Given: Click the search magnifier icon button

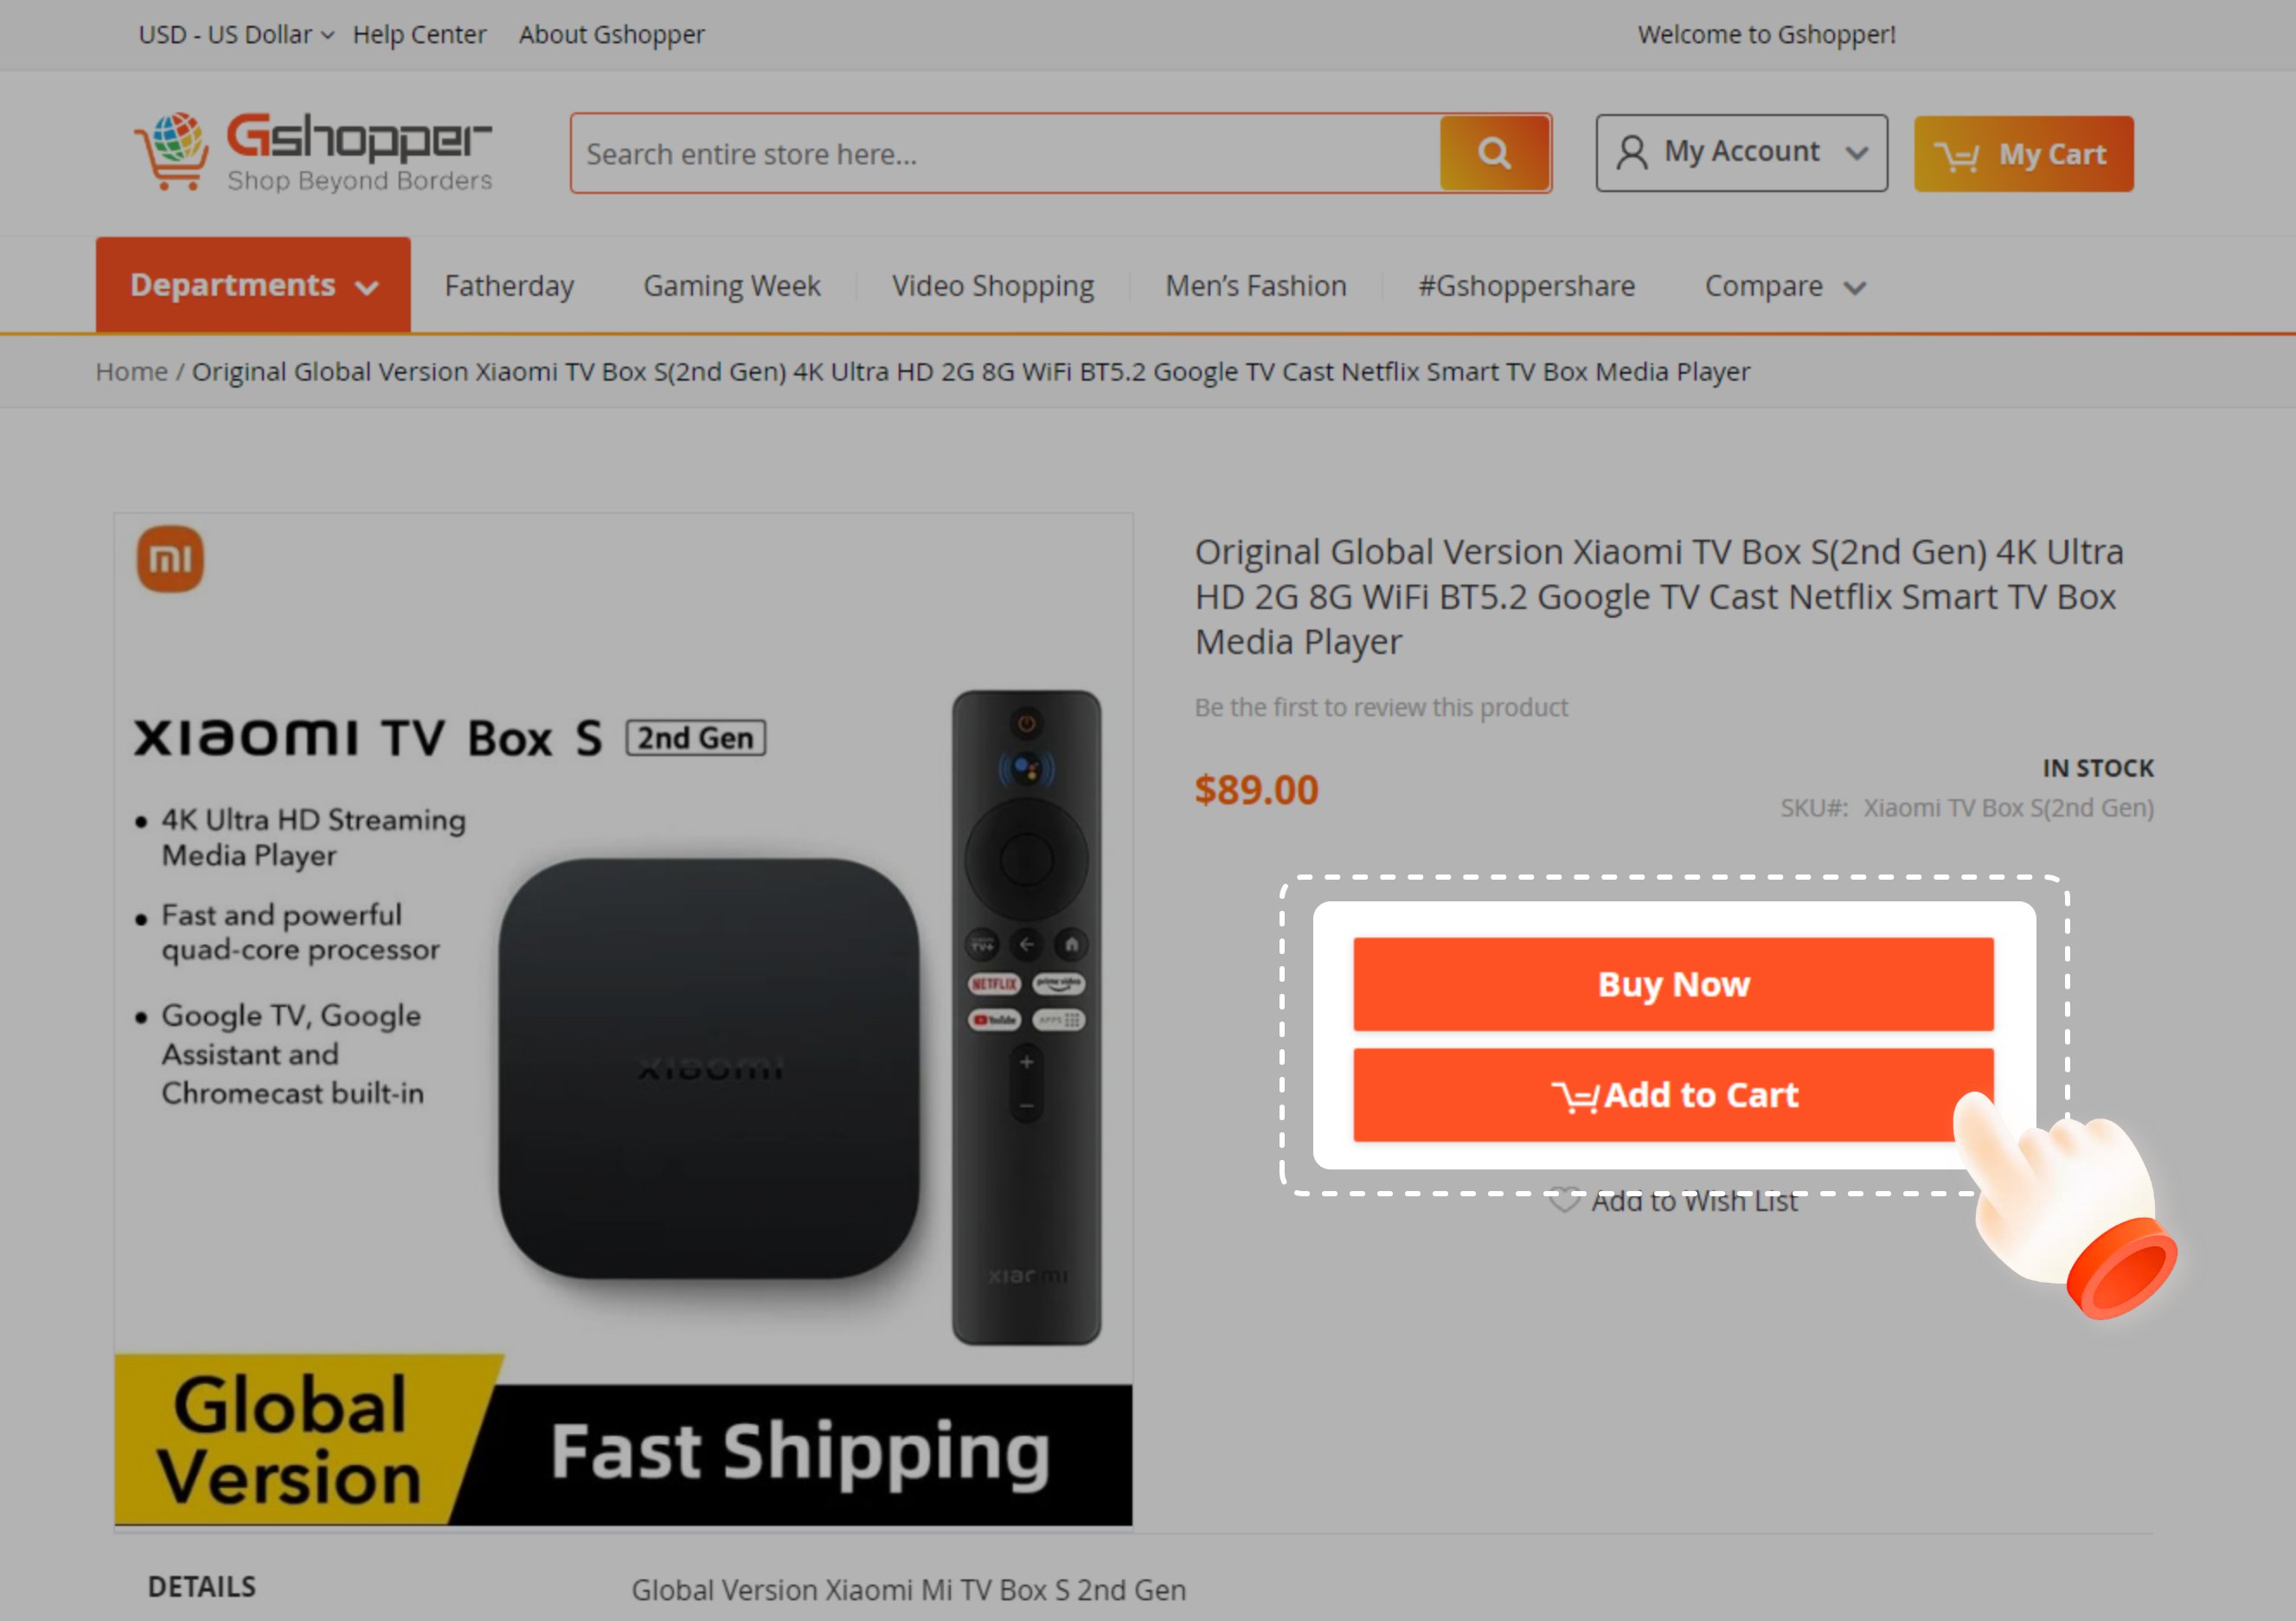Looking at the screenshot, I should 1494,153.
